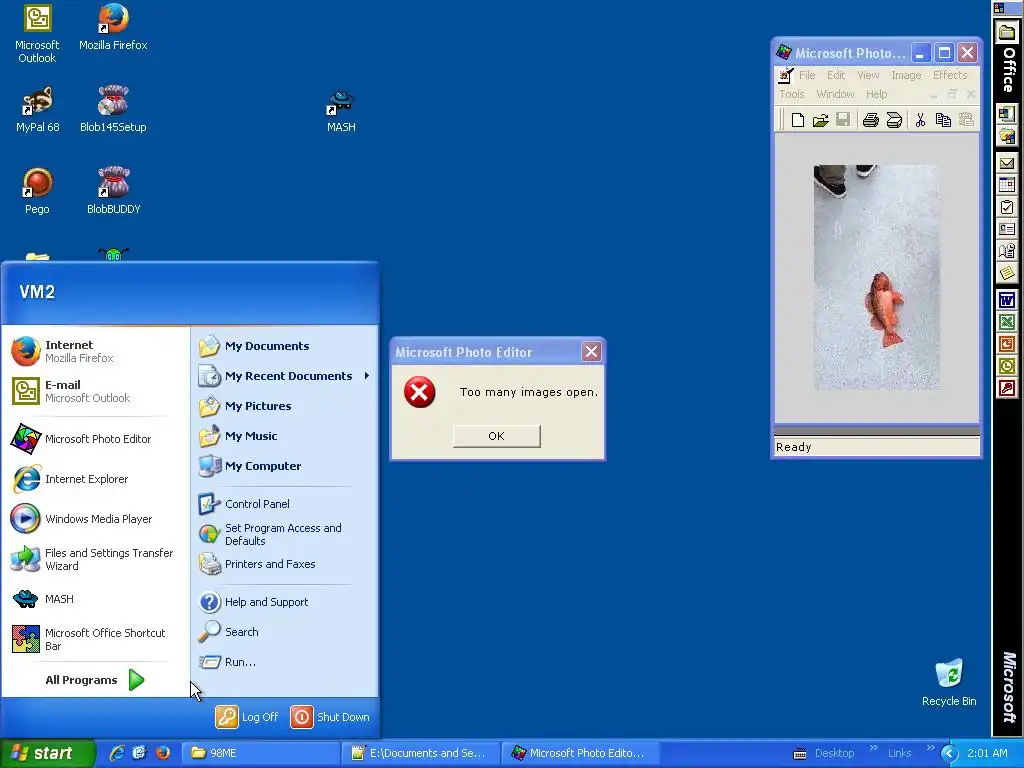Image resolution: width=1024 pixels, height=768 pixels.
Task: Open Image menu in Photo Editor
Action: [906, 75]
